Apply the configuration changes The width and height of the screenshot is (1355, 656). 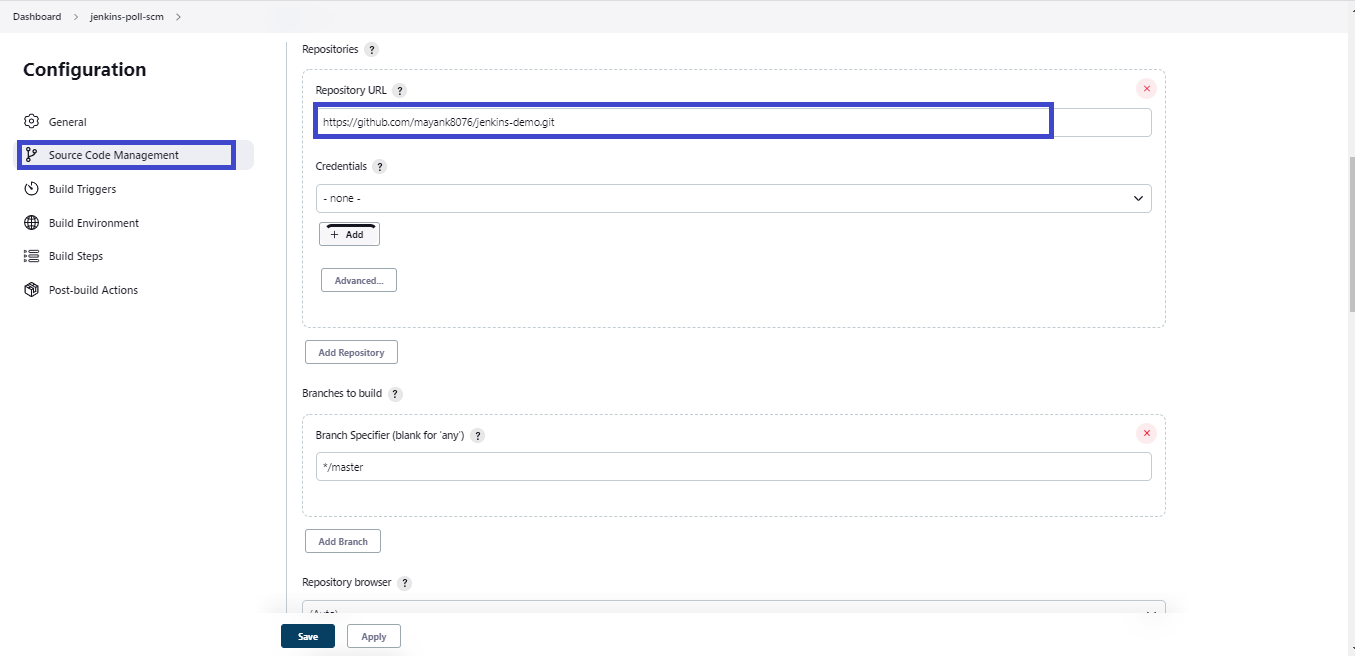(x=374, y=636)
